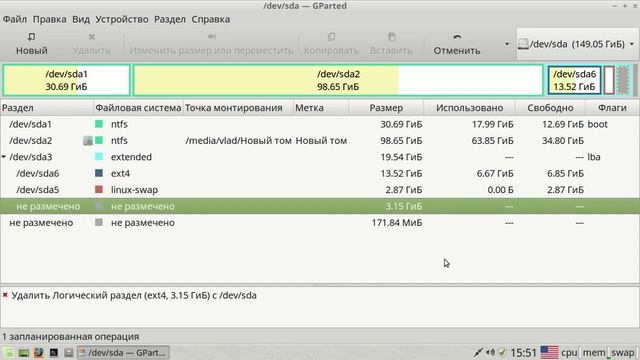Click the 15:51 clock in the taskbar
This screenshot has height=360, width=640.
point(523,353)
